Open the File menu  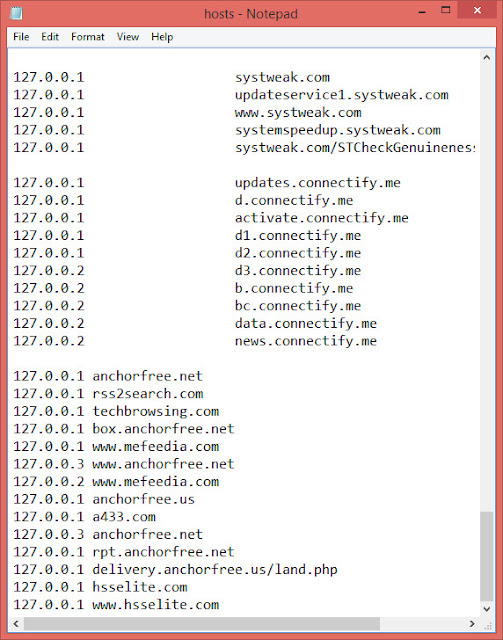coord(21,37)
